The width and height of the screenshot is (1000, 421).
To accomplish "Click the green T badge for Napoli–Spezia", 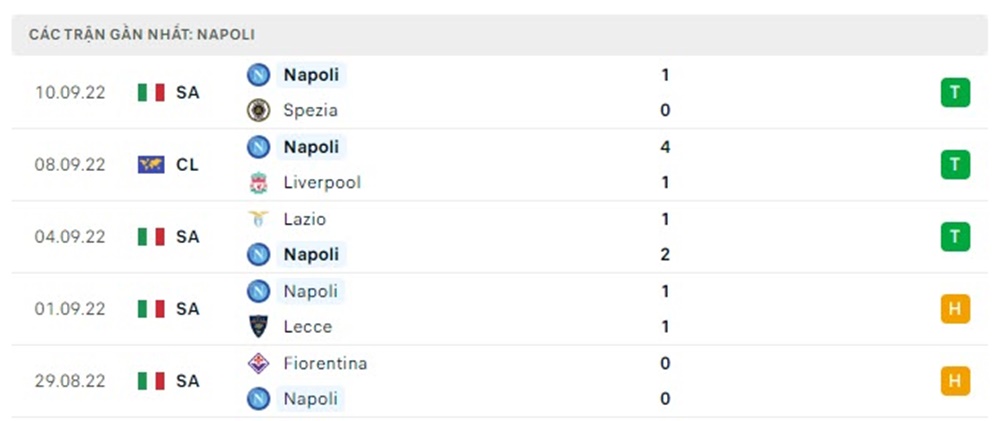I will click(955, 93).
